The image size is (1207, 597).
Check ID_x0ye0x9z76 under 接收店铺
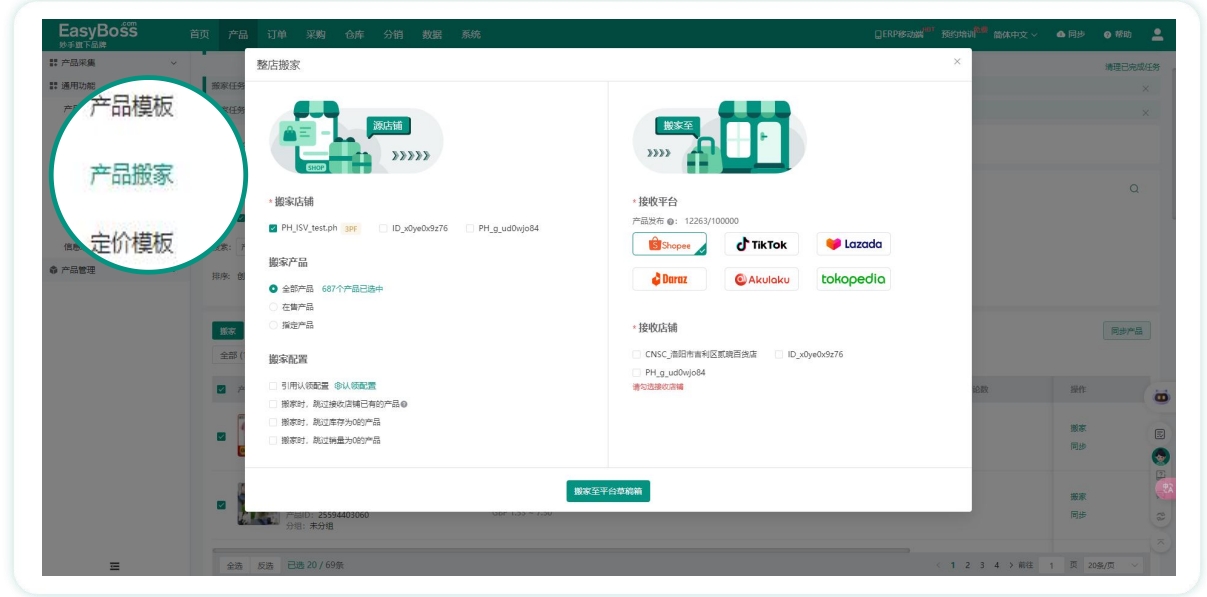point(779,354)
